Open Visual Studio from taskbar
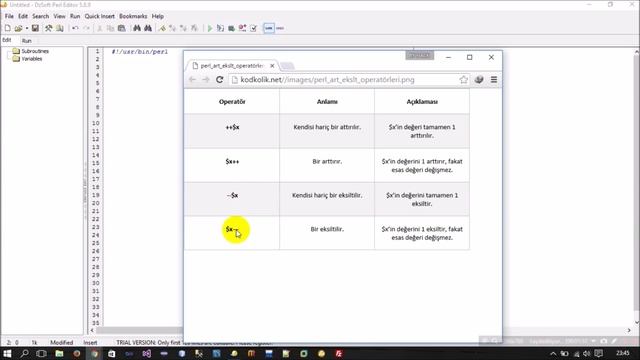This screenshot has width=640, height=360. click(147, 353)
